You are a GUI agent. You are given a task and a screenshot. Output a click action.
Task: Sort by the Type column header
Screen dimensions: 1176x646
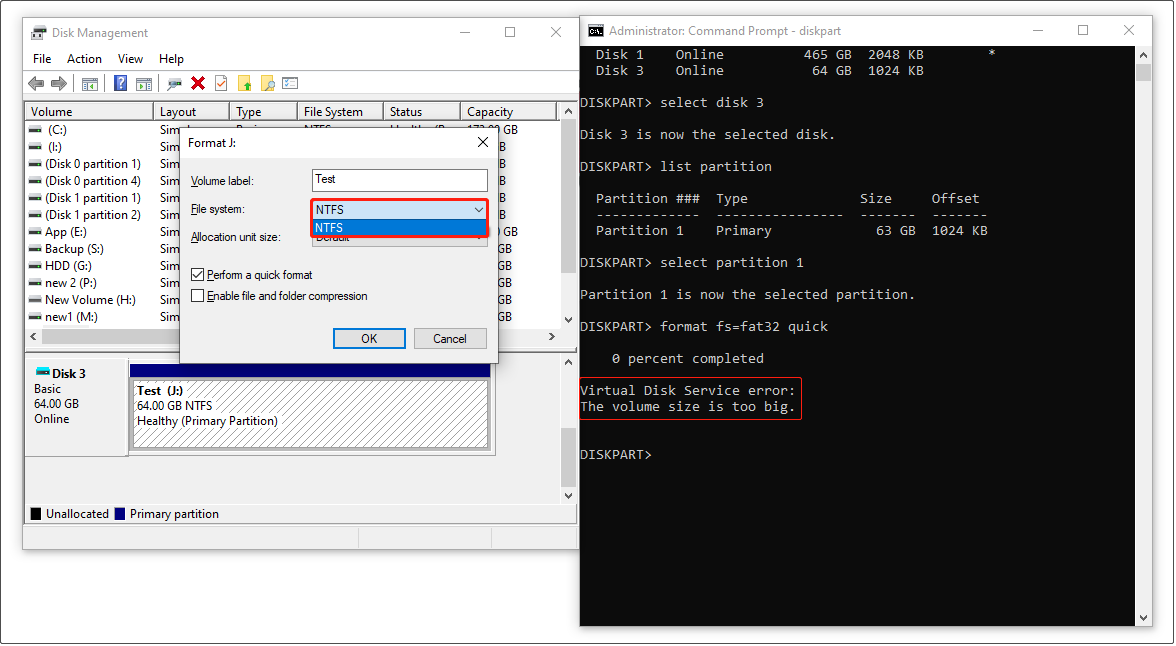pyautogui.click(x=263, y=111)
